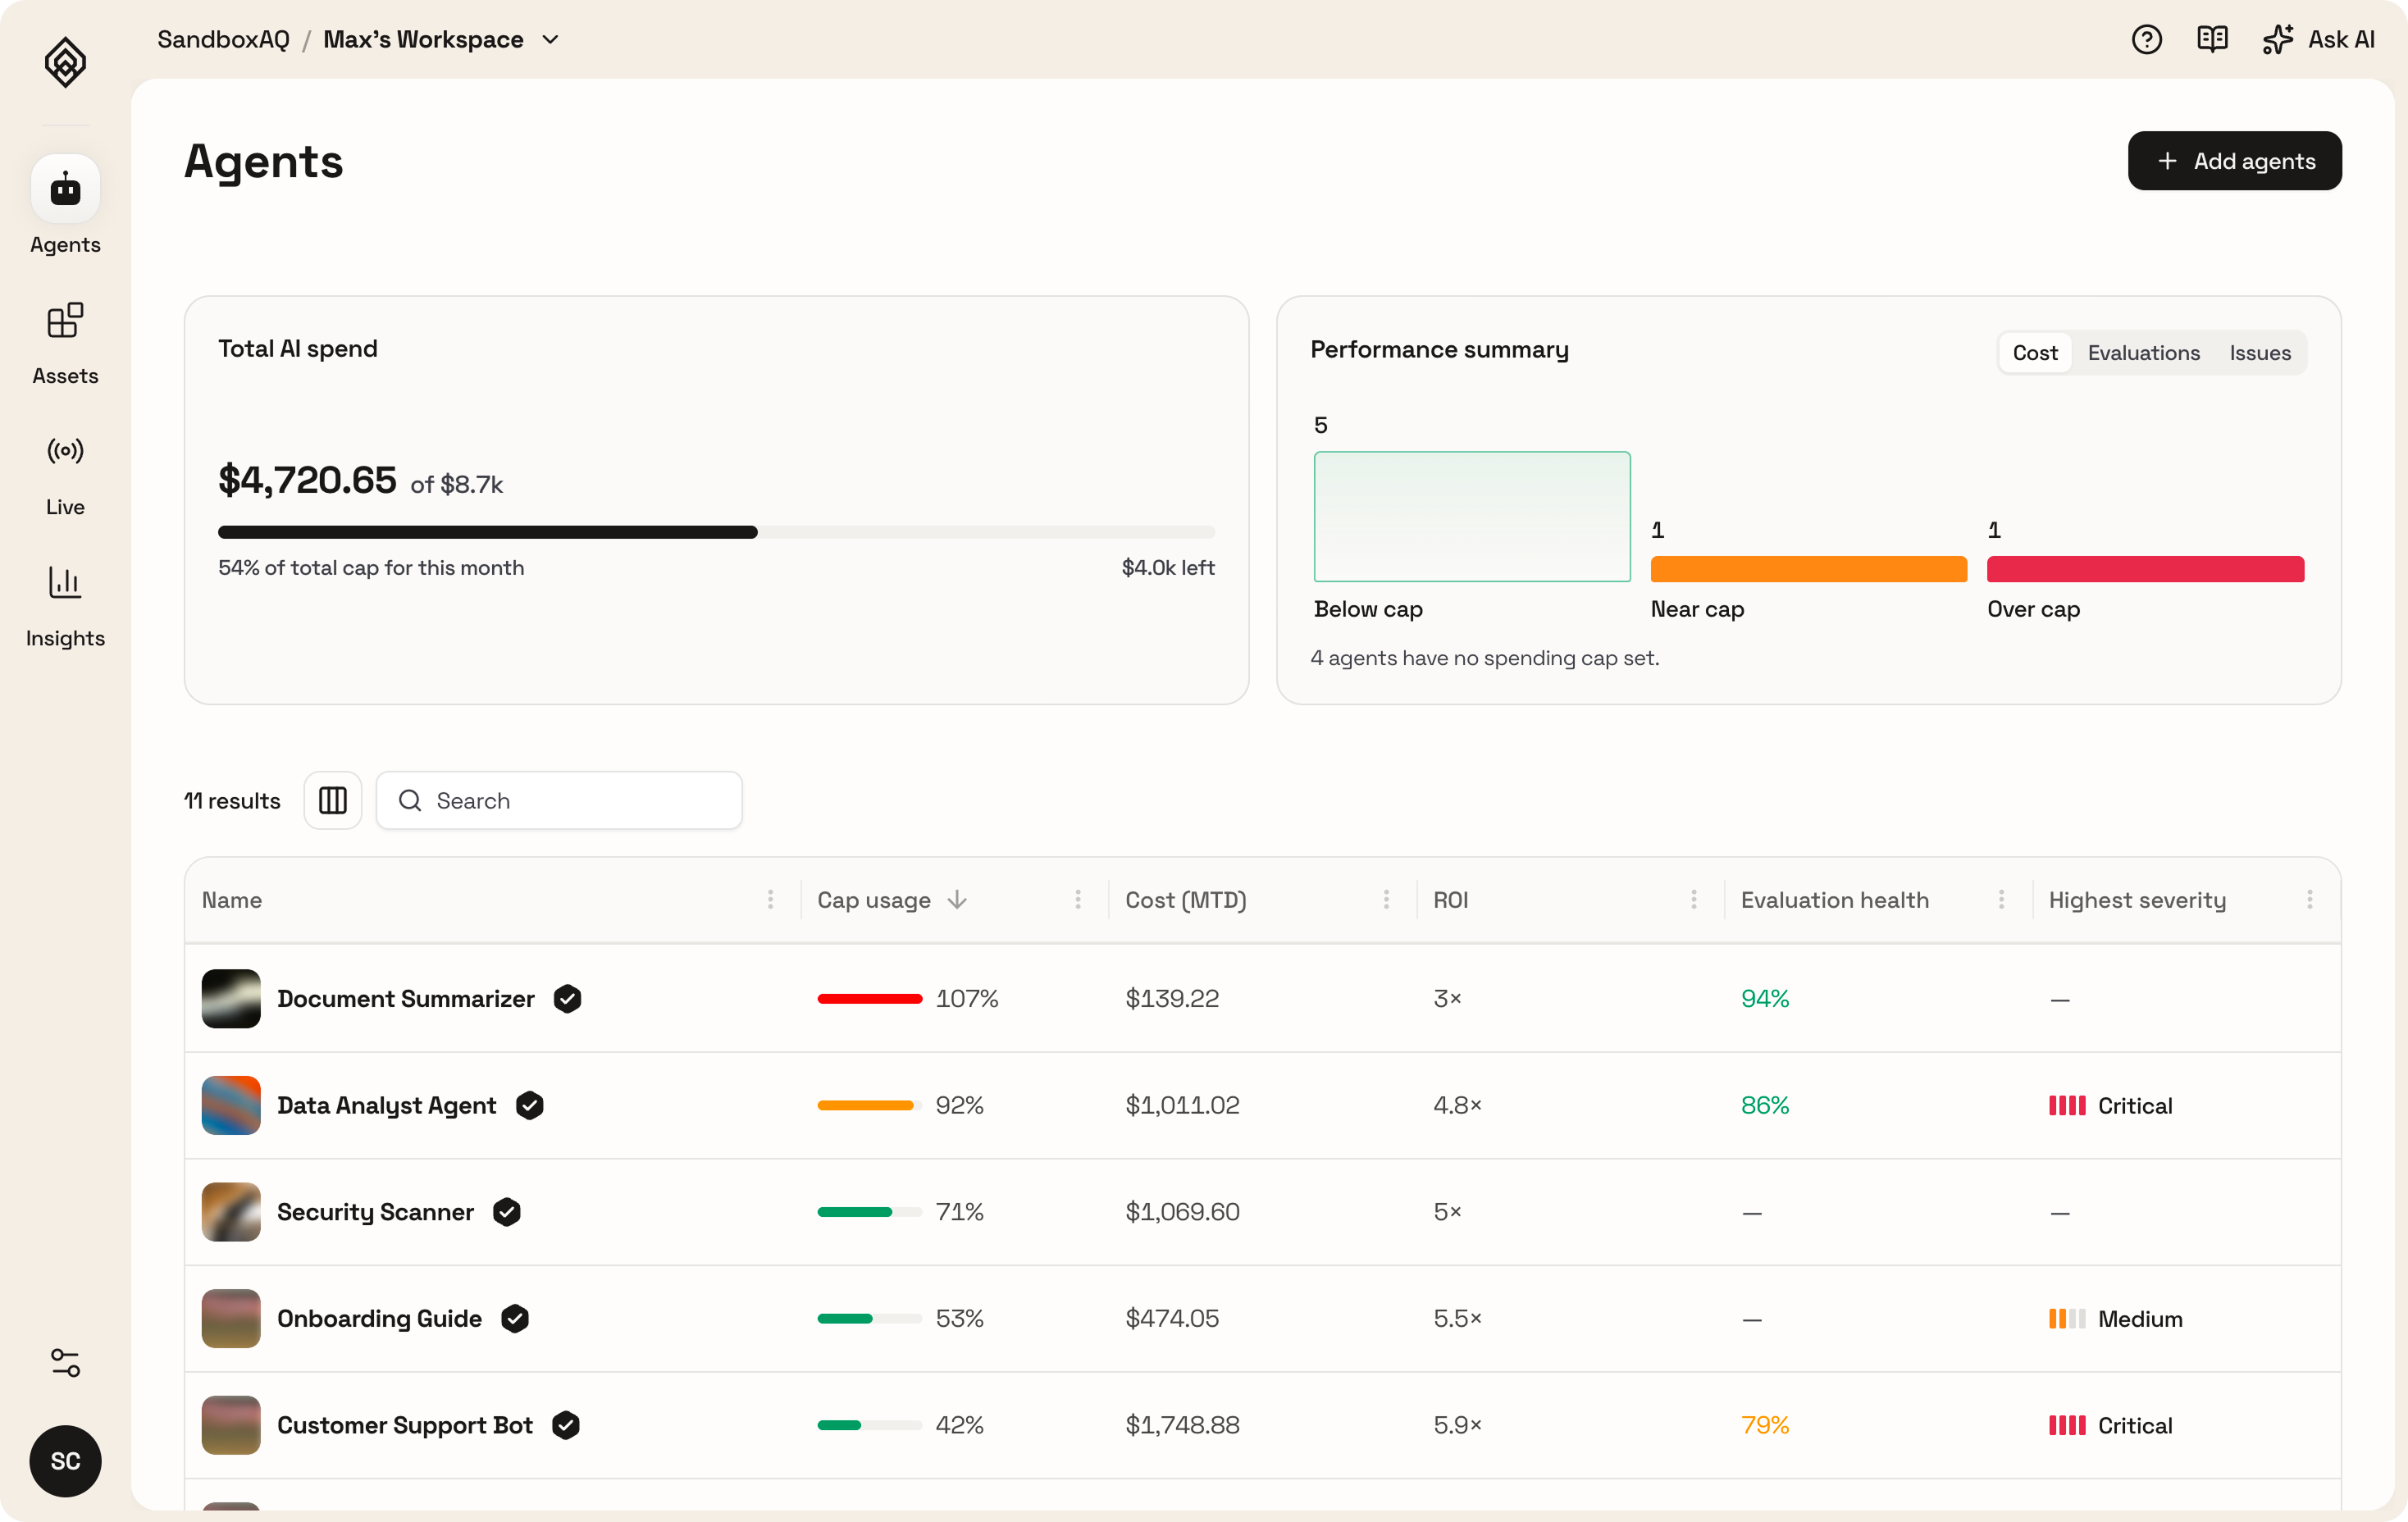
Task: Open the Assets sidebar icon
Action: (65, 321)
